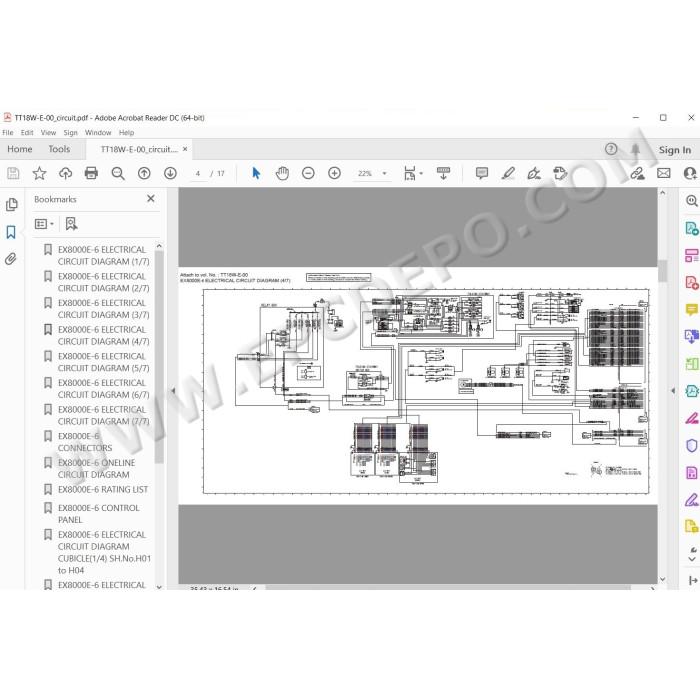This screenshot has height=700, width=700.
Task: Open bookmark EX8000E-6 CONNECTORS
Action: click(85, 442)
